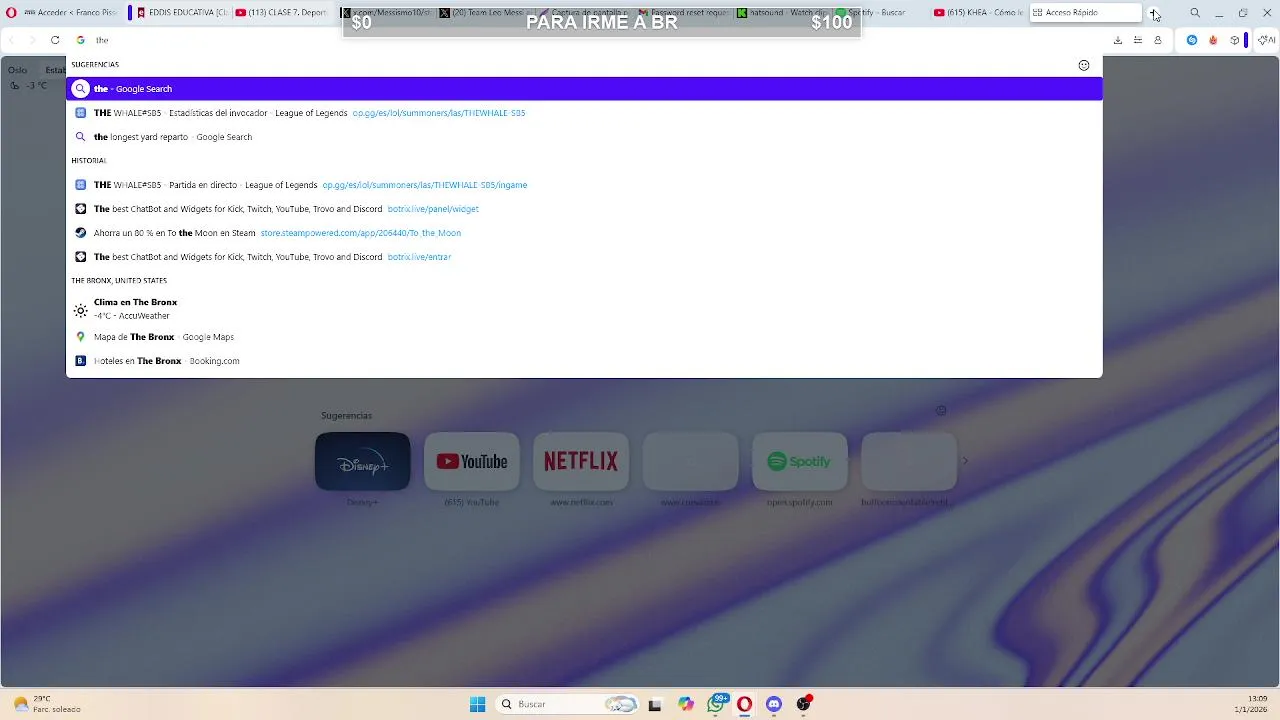Switch to the 'Acceder < Franco Pisso' tab
This screenshot has width=1280, height=720.
pos(69,13)
